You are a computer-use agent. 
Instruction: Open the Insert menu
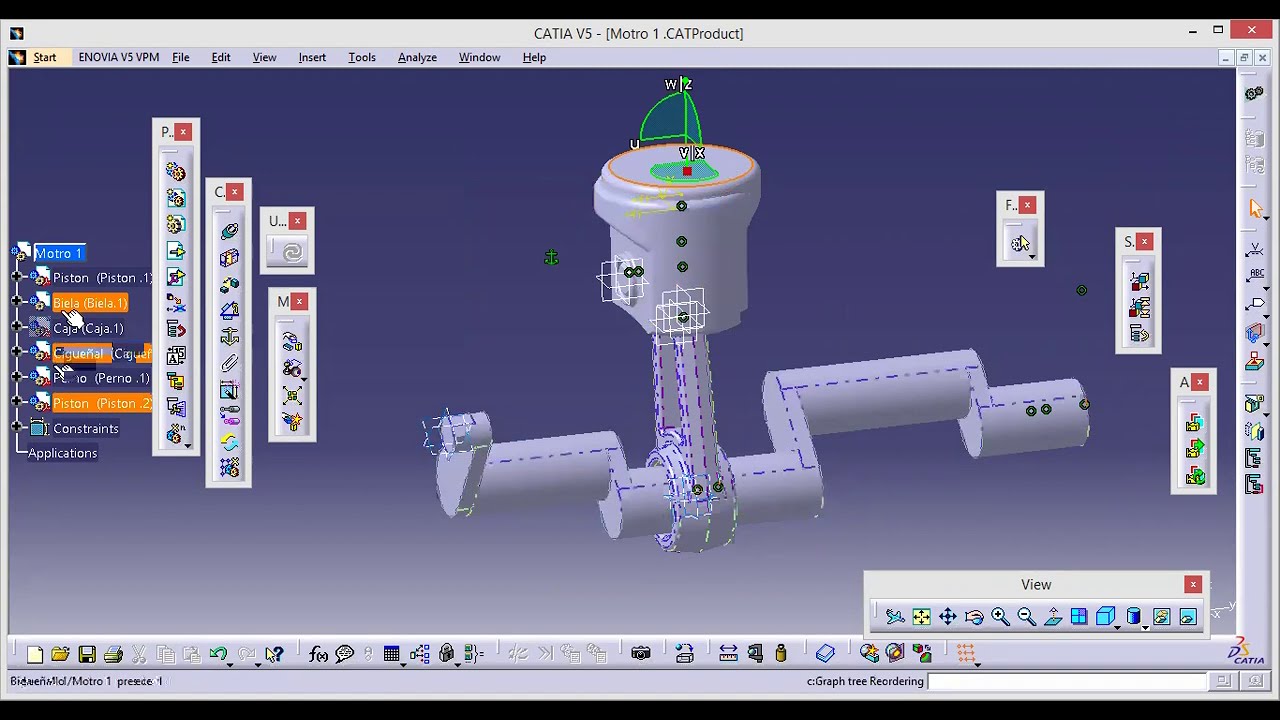[x=312, y=57]
